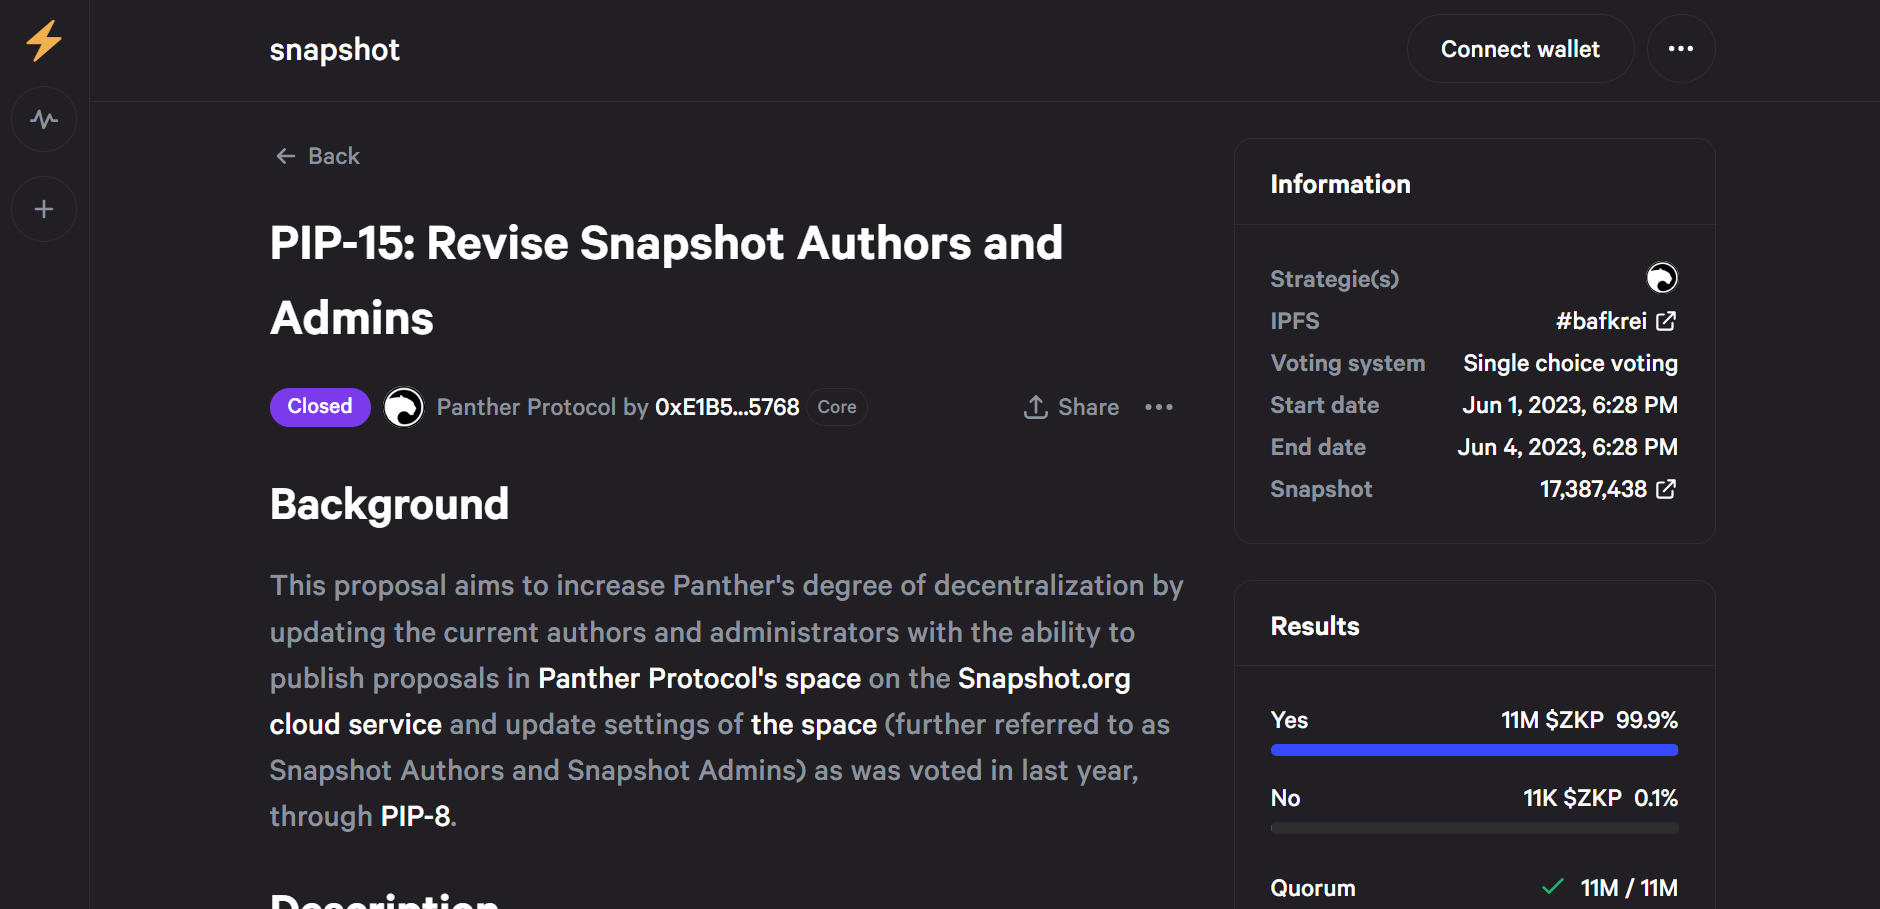Click the Results panel heading
The width and height of the screenshot is (1880, 909).
(1315, 626)
